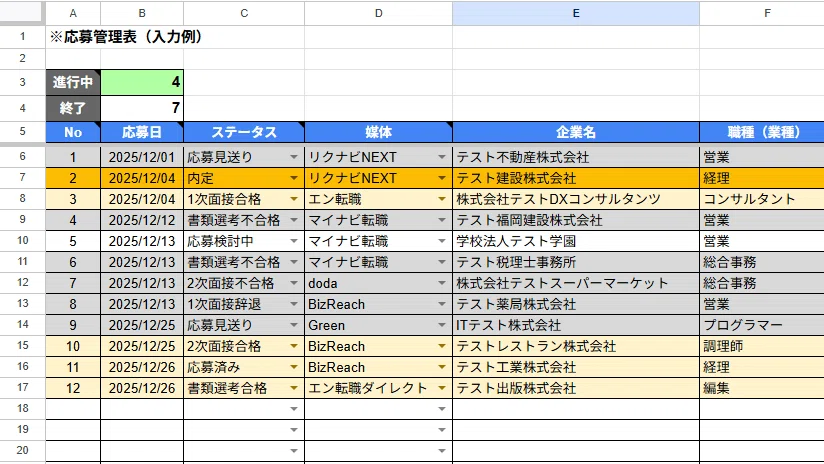Viewport: 824px width, 464px height.
Task: Select column B header
Action: (142, 13)
